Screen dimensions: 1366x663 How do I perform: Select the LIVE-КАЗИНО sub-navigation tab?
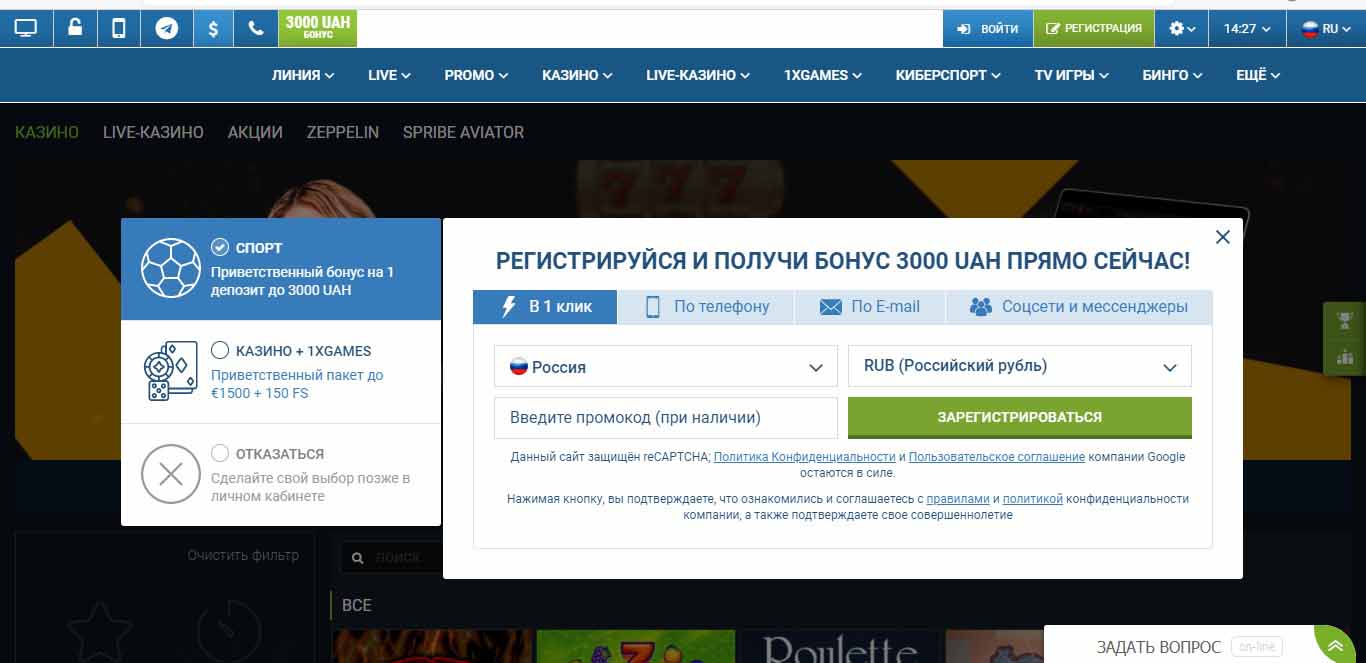point(153,132)
